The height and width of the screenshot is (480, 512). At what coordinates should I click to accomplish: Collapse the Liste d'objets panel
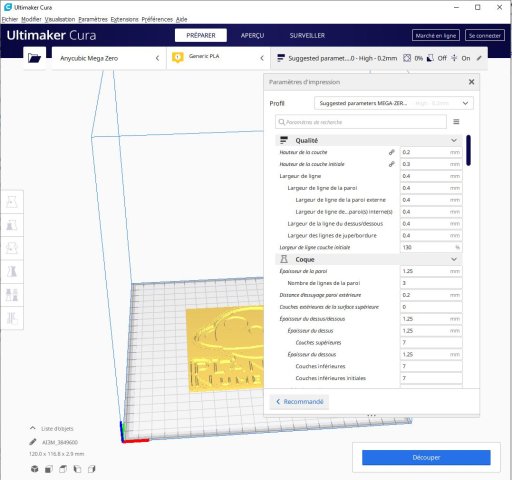click(x=33, y=428)
